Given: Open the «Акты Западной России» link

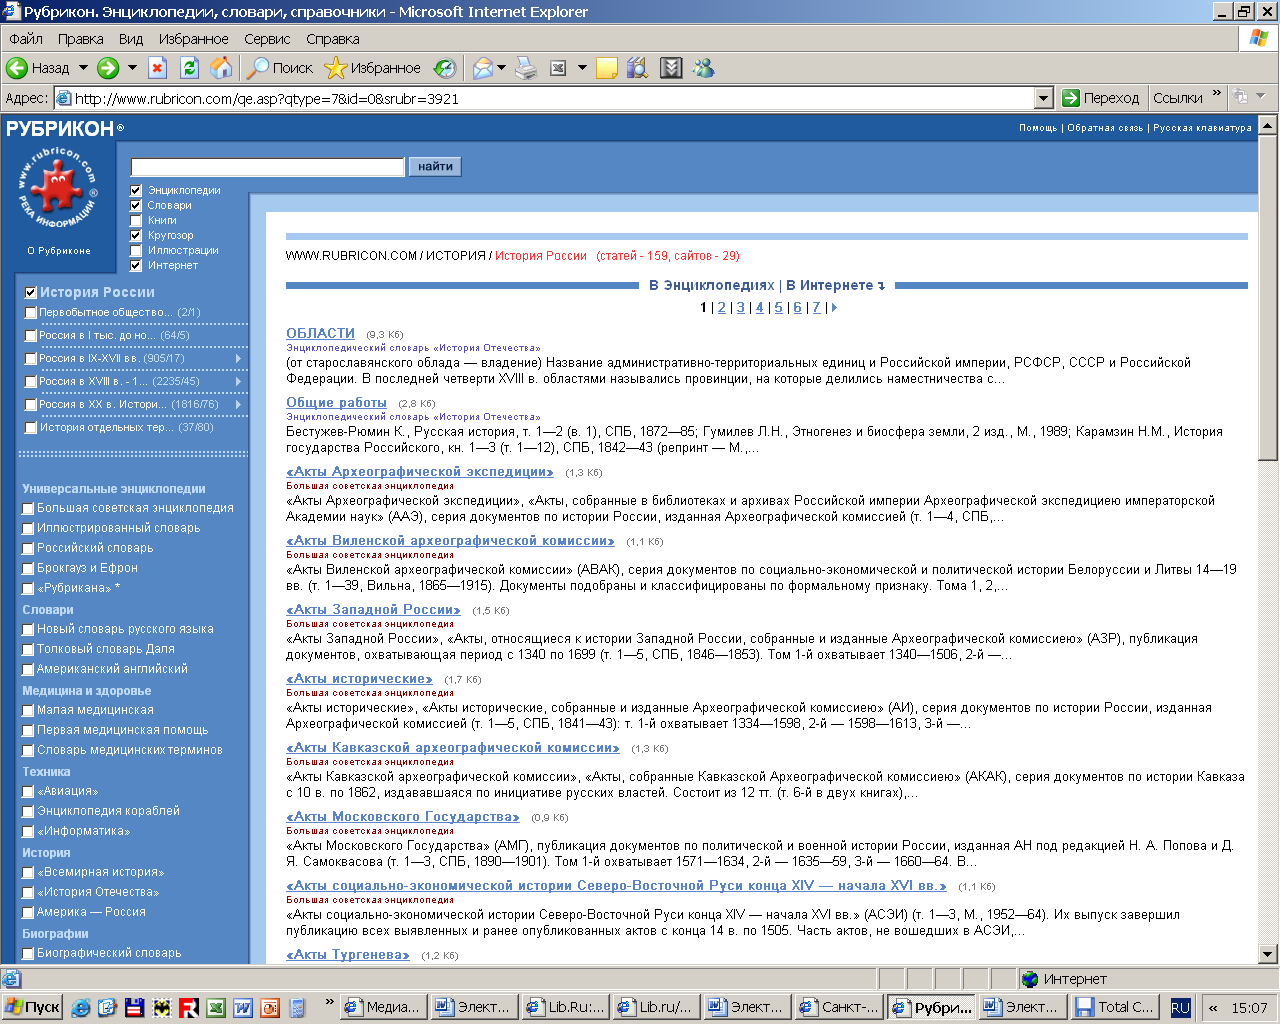Looking at the screenshot, I should [x=373, y=609].
